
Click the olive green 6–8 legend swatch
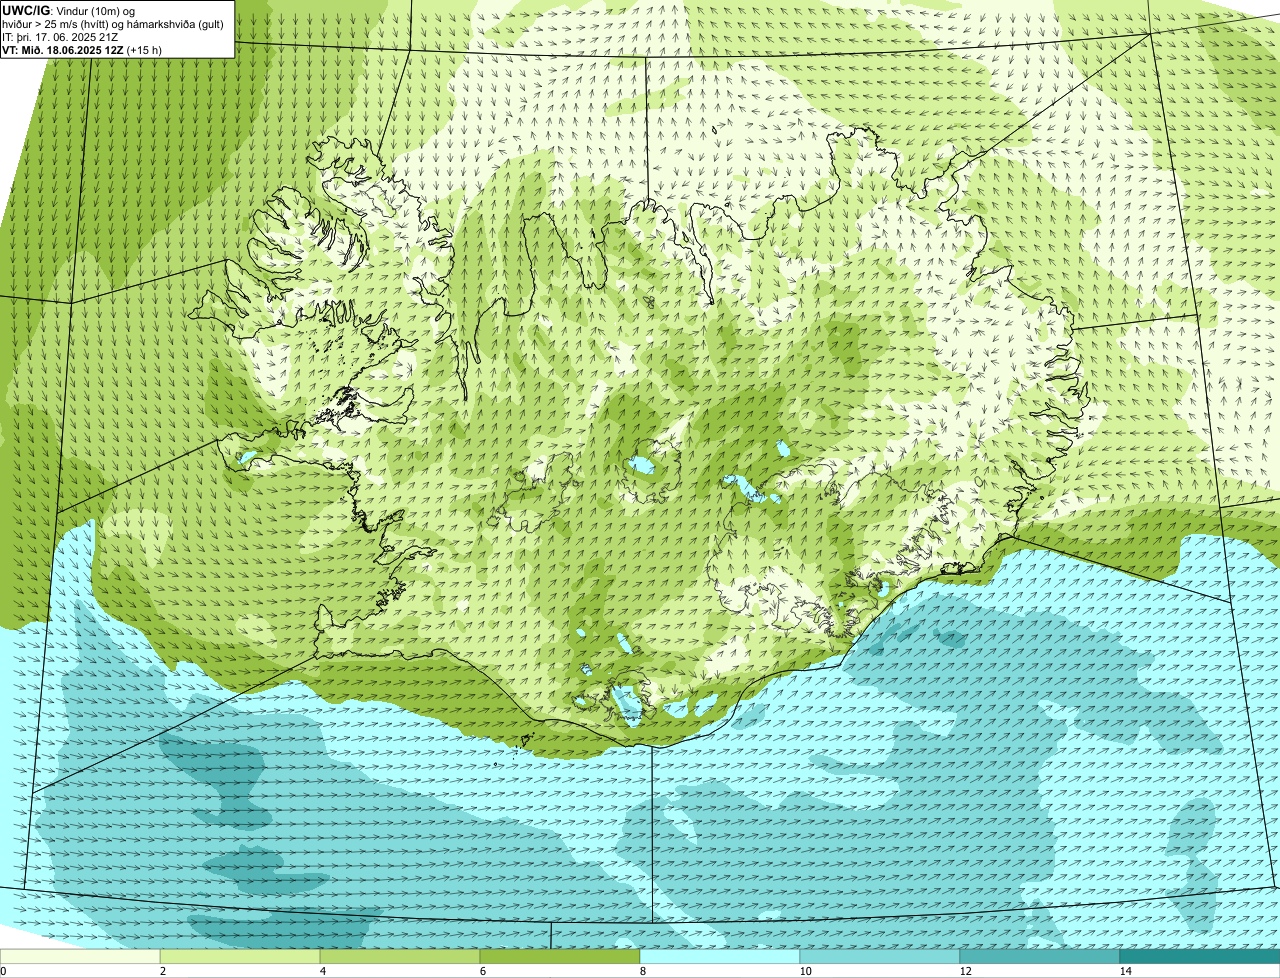click(560, 956)
